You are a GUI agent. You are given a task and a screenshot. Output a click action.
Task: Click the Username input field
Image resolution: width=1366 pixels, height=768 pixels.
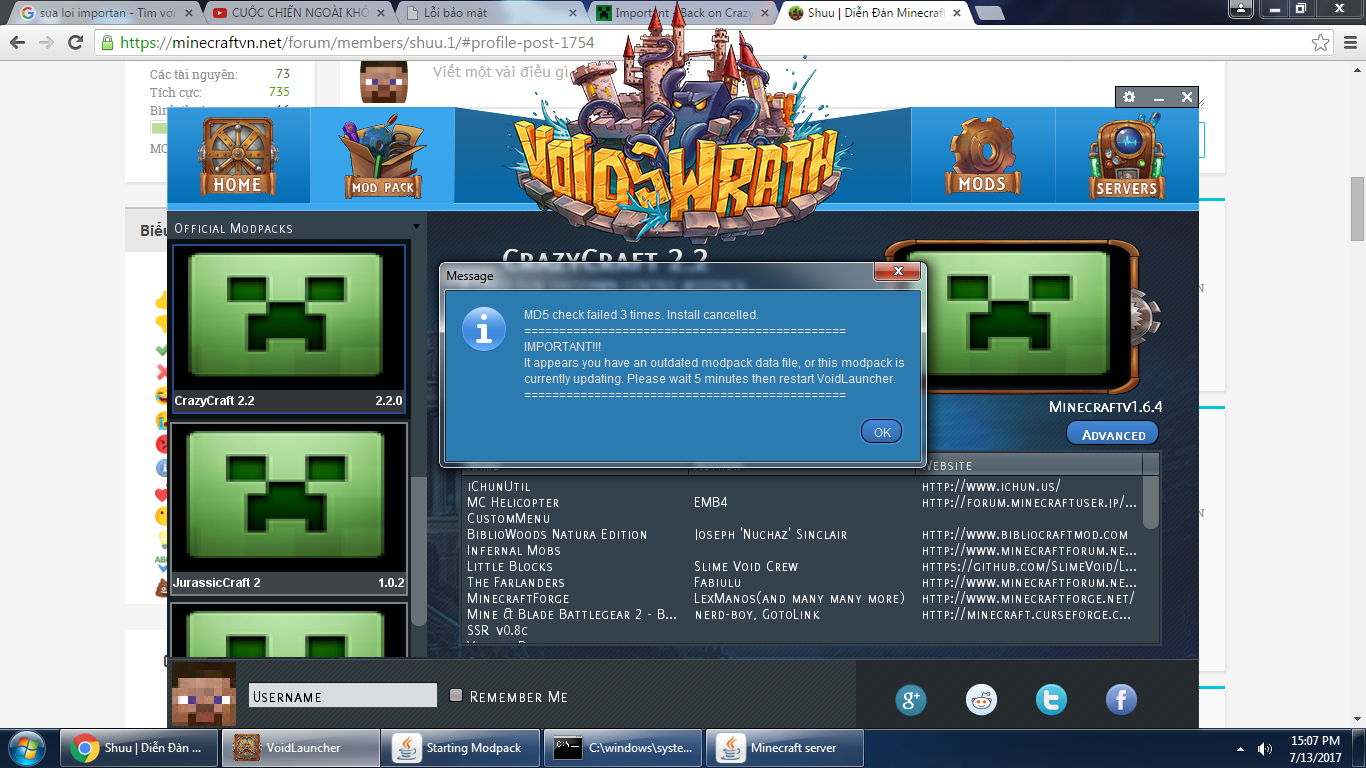pos(343,696)
